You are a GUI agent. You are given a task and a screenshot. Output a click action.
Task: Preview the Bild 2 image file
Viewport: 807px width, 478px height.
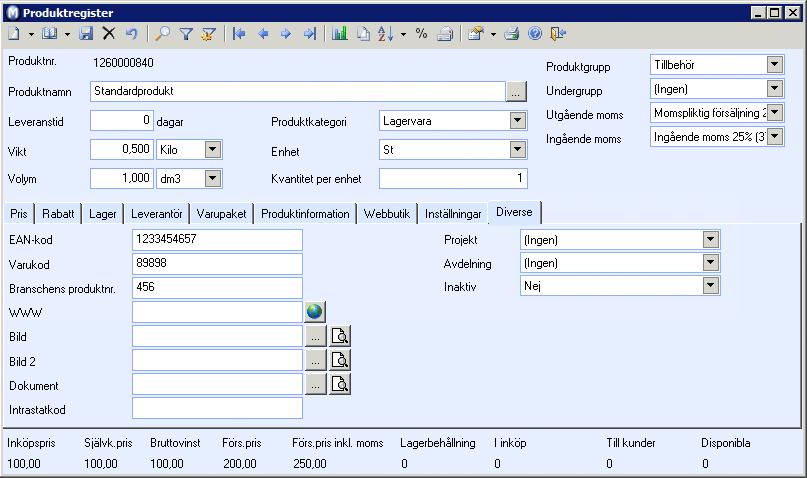pyautogui.click(x=340, y=360)
